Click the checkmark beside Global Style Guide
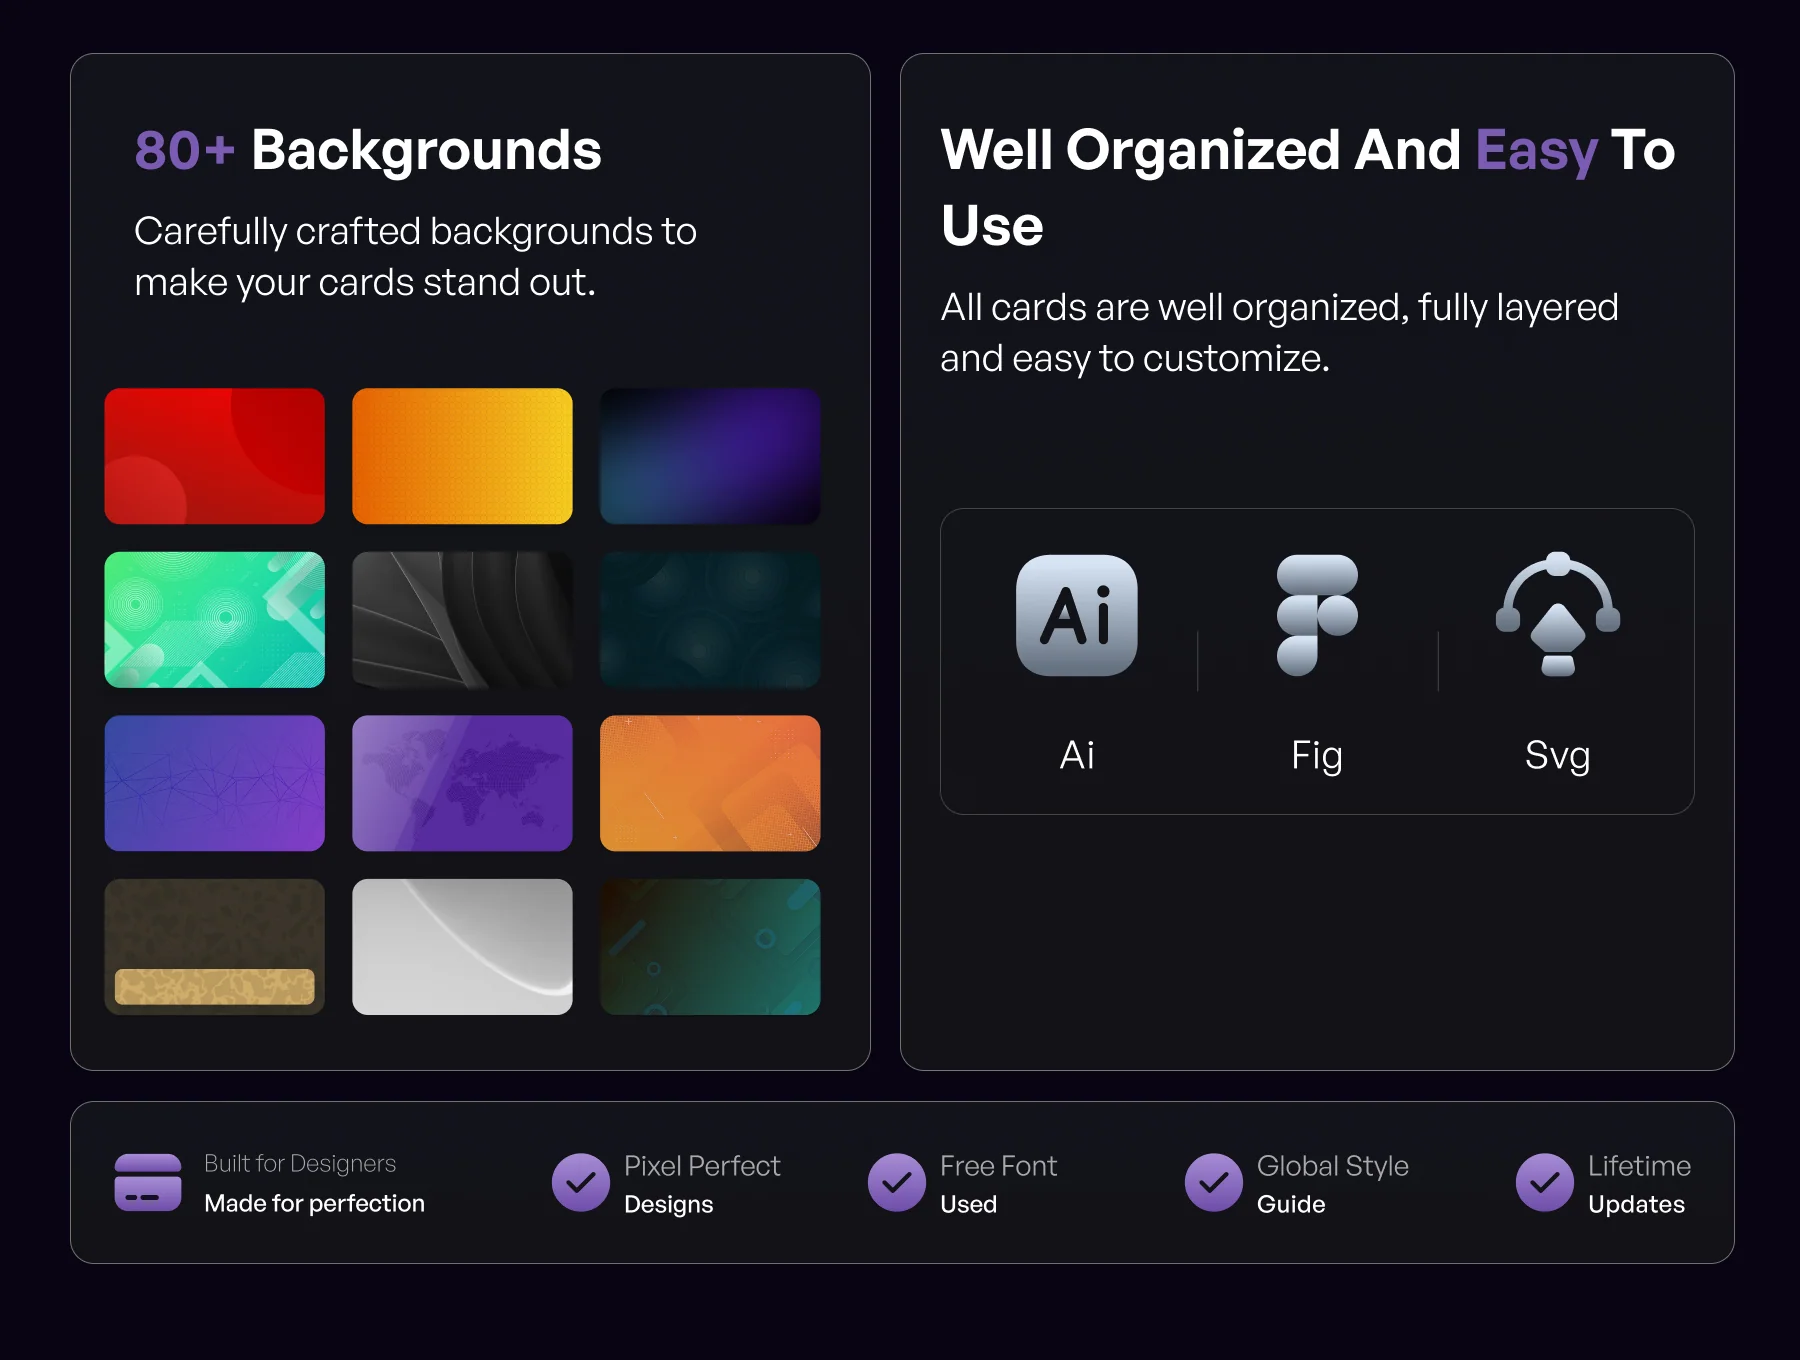 pyautogui.click(x=1214, y=1183)
